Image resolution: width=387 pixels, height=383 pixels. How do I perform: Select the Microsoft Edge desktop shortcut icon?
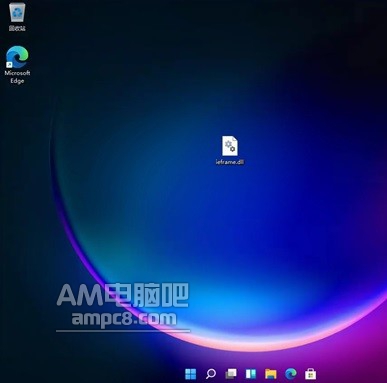[x=17, y=57]
